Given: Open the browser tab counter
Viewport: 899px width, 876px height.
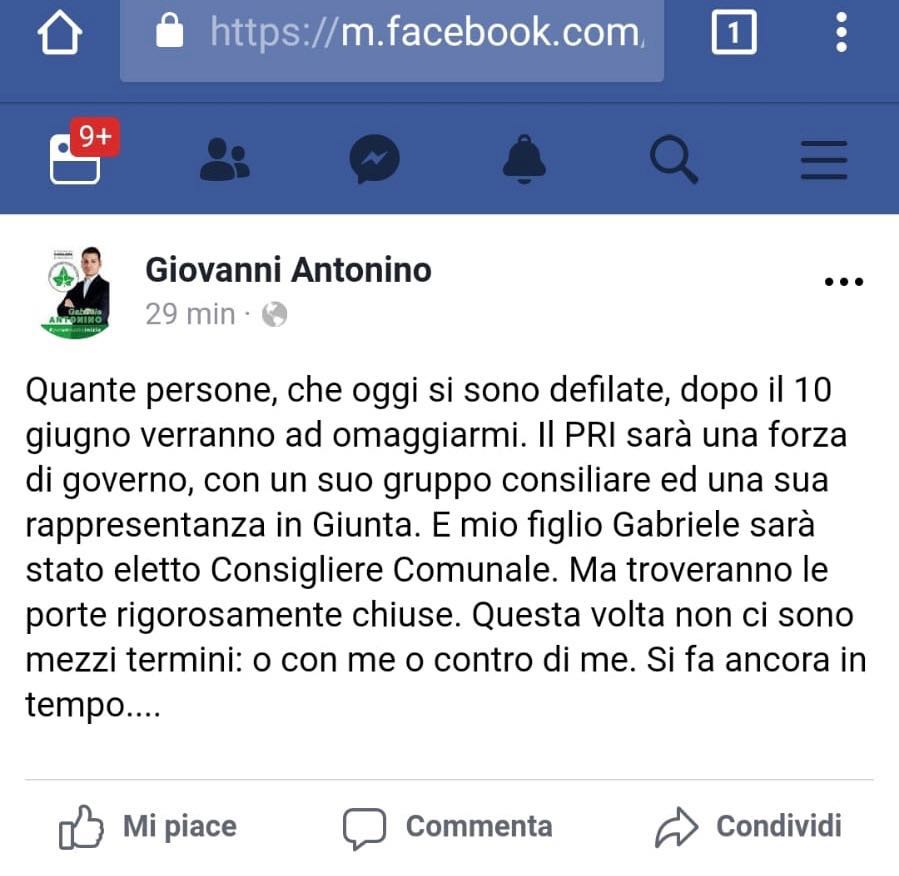Looking at the screenshot, I should [734, 32].
